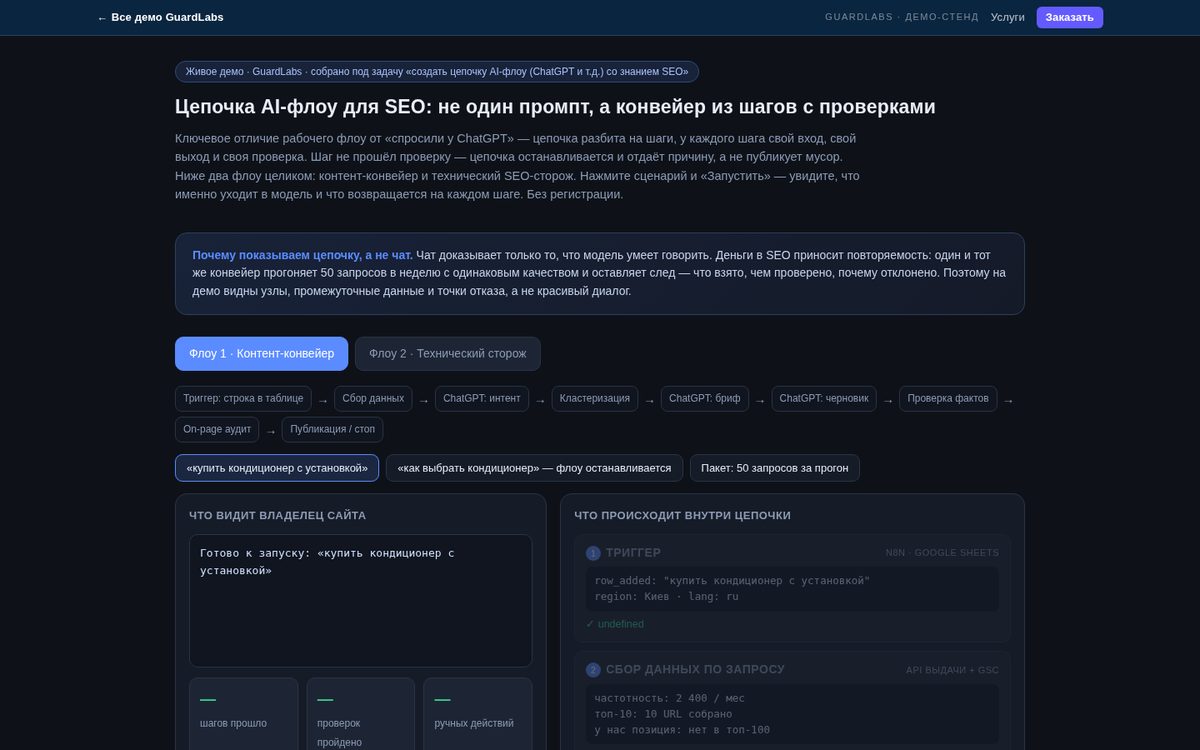Go back via «Все демо GuardLabs» link
The image size is (1200, 750).
pyautogui.click(x=160, y=17)
